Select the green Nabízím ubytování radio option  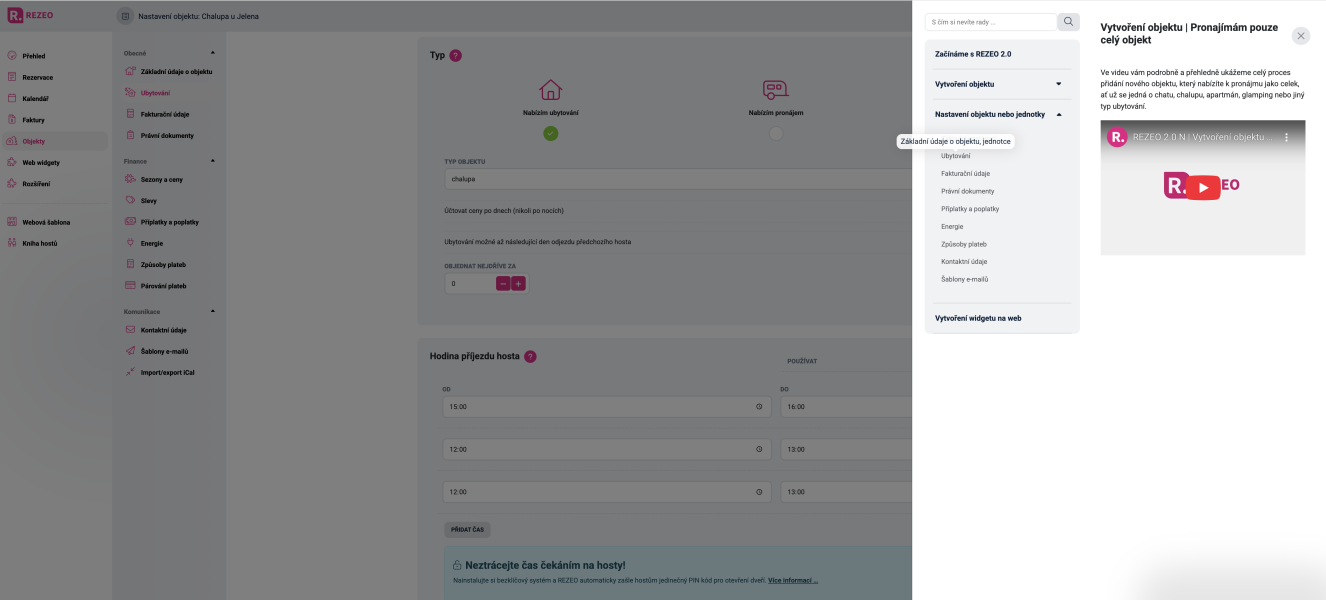tap(550, 133)
